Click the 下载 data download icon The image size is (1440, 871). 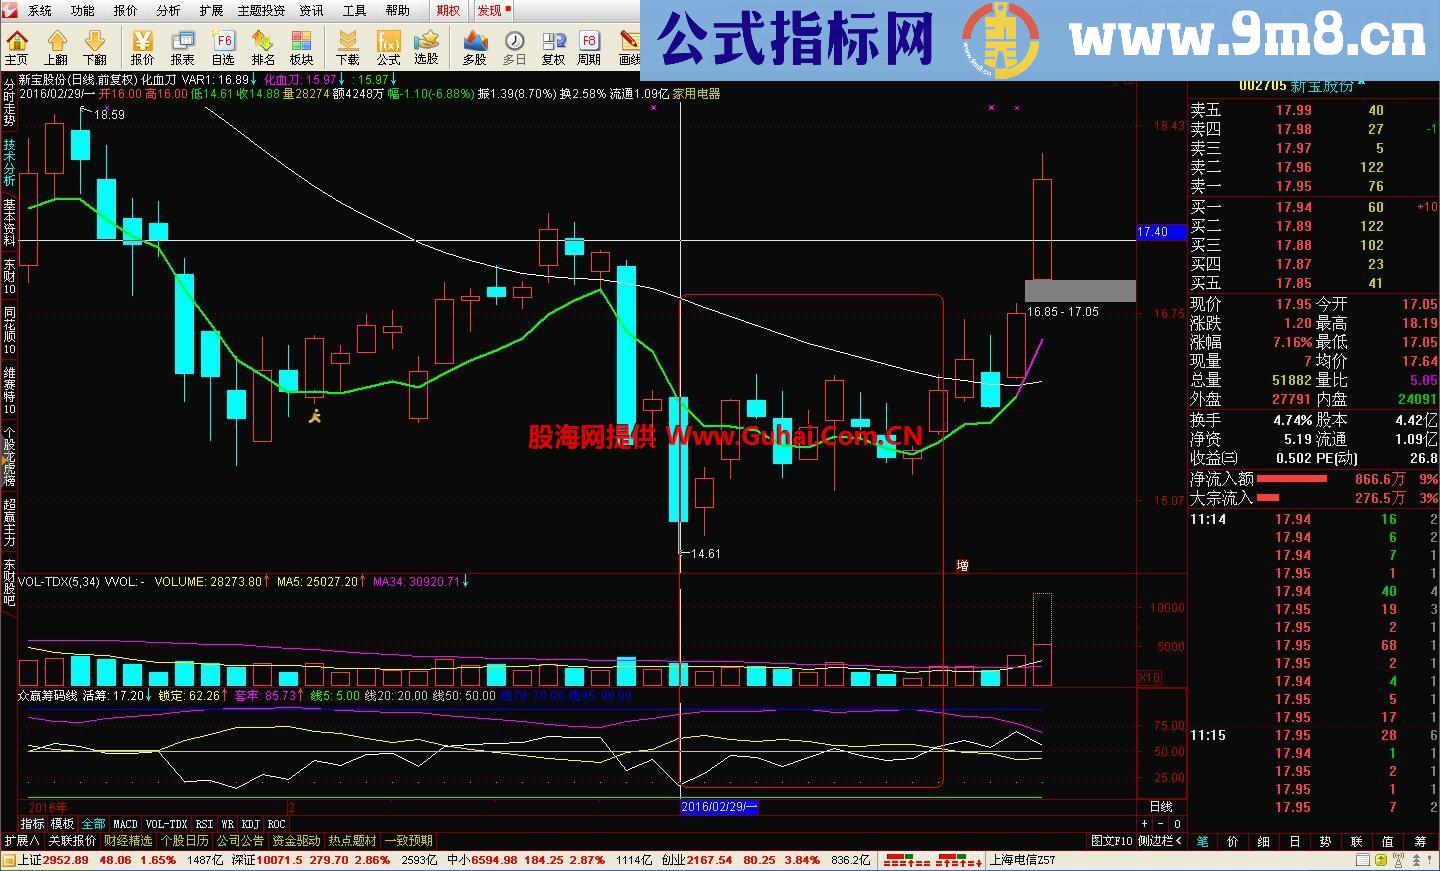click(x=346, y=44)
